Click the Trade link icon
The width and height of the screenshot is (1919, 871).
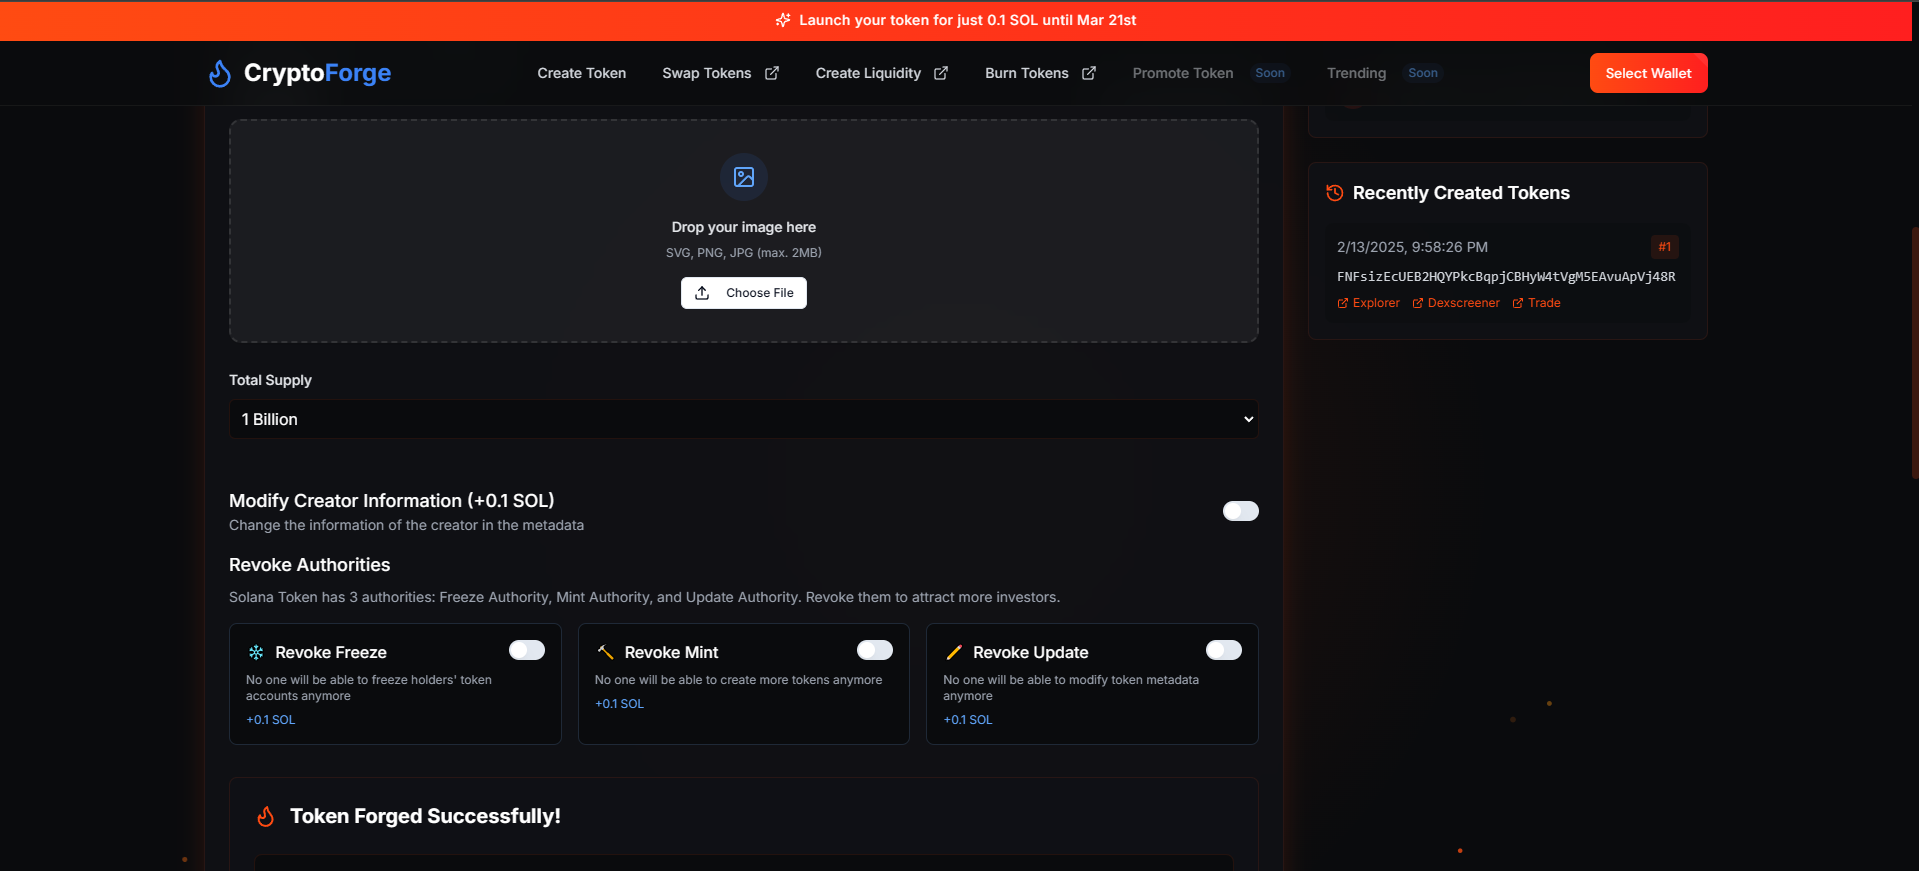pyautogui.click(x=1518, y=303)
